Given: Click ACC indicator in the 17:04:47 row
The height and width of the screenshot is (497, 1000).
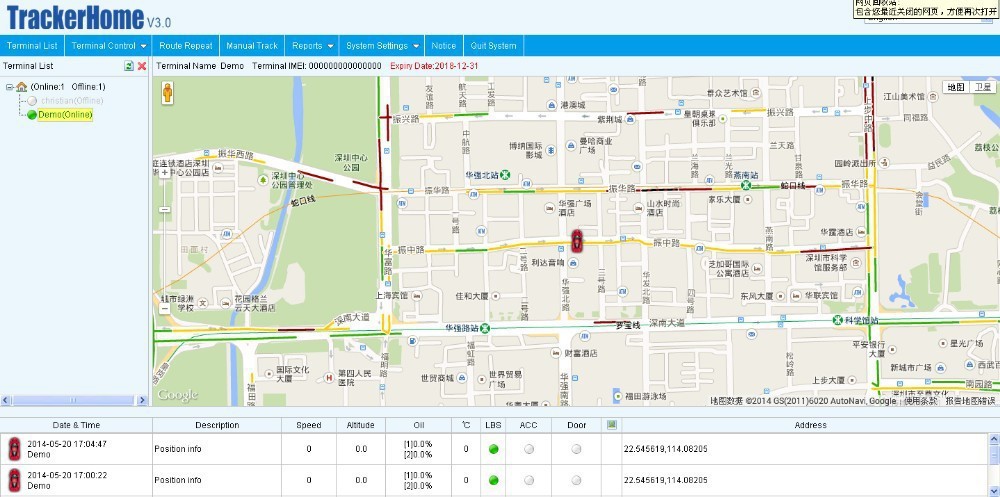Looking at the screenshot, I should (x=529, y=449).
